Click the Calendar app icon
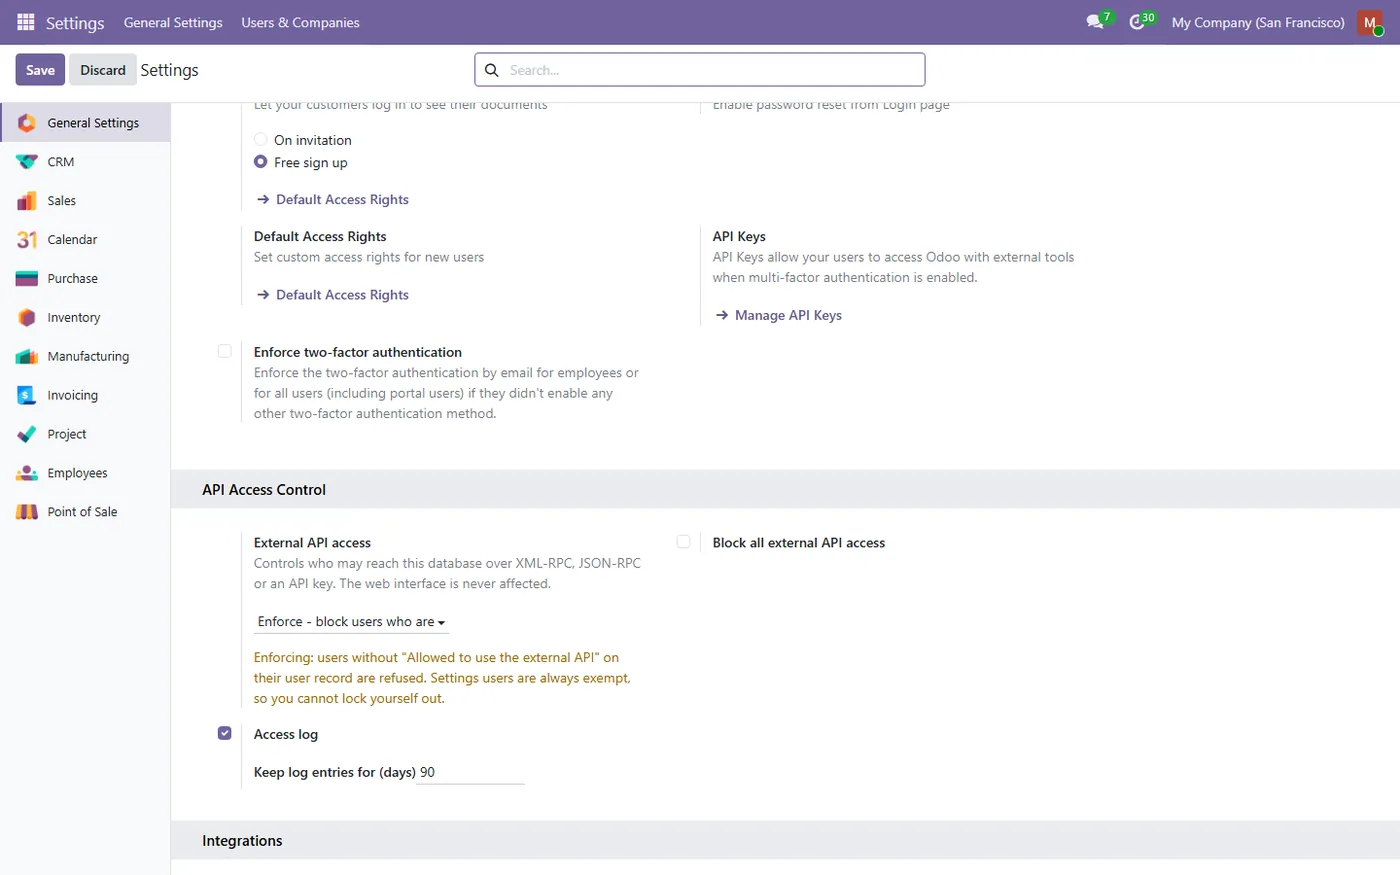 (27, 240)
